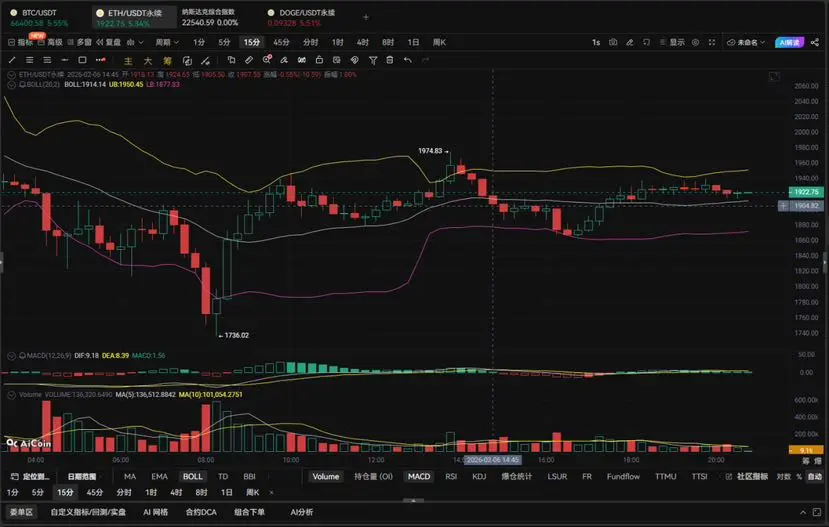Screen dimensions: 829x527
Task: Open the 委单区 bottom tab
Action: tap(21, 512)
